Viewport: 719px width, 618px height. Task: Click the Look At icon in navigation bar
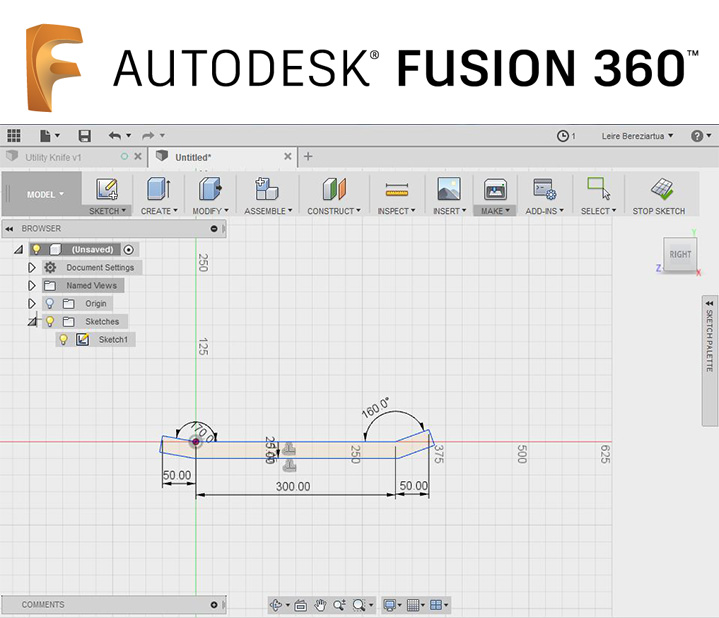301,606
